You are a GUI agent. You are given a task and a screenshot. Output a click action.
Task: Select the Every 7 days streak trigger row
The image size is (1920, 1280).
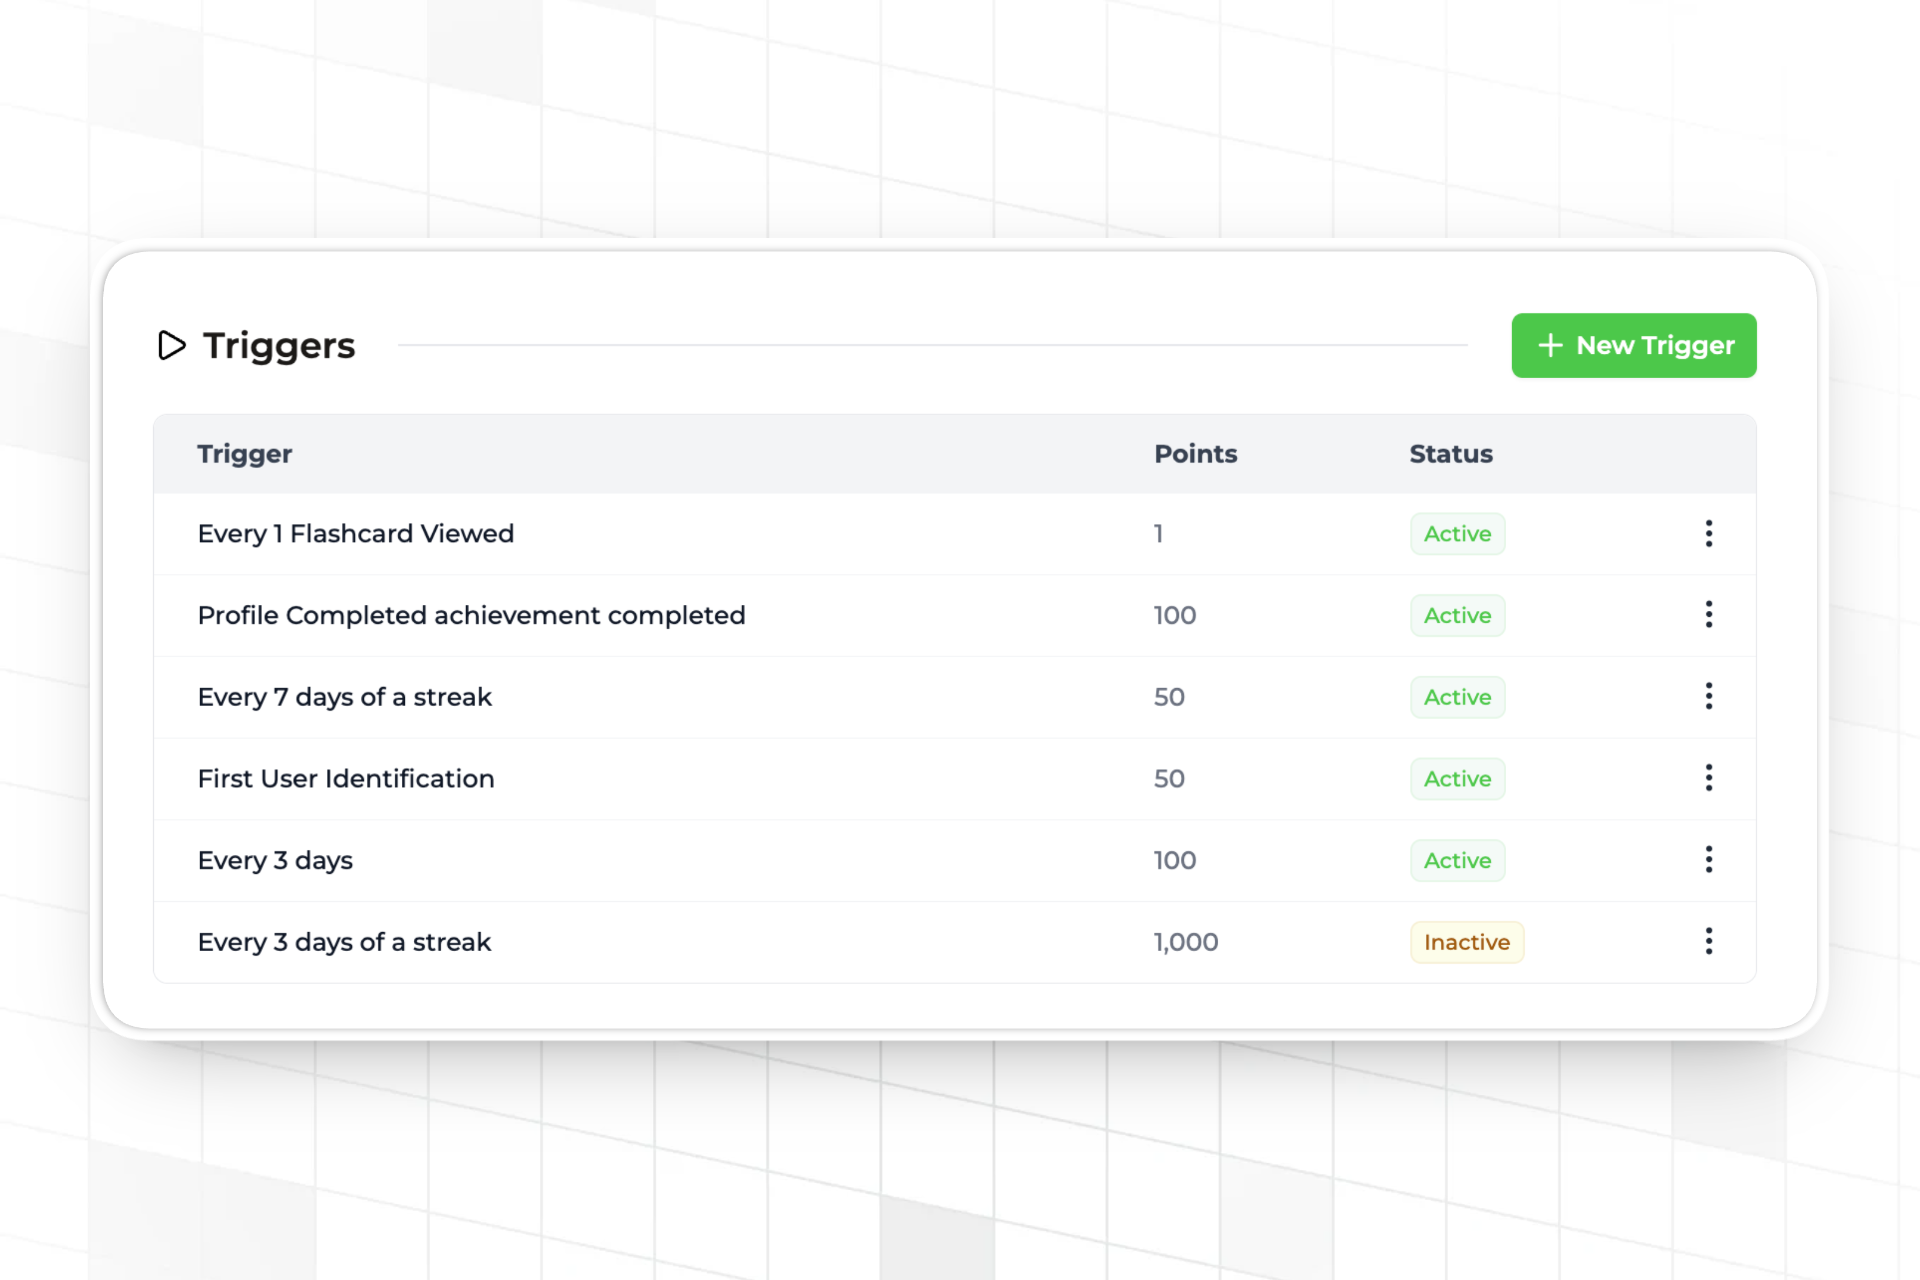tap(345, 697)
